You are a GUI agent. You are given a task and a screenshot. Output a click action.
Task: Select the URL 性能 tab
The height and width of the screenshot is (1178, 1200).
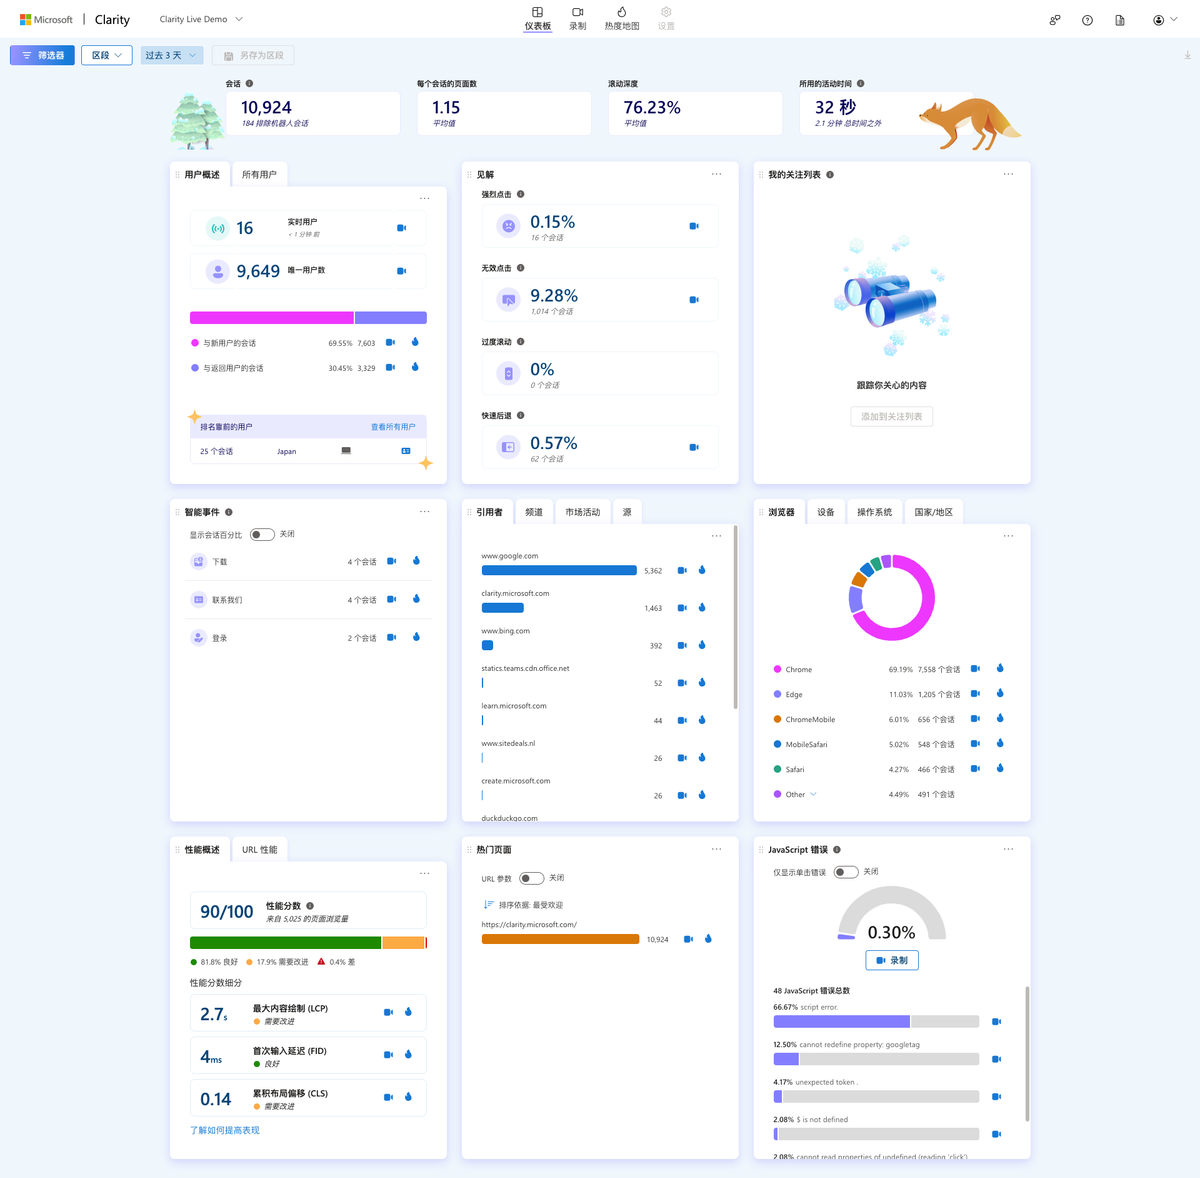tap(260, 850)
